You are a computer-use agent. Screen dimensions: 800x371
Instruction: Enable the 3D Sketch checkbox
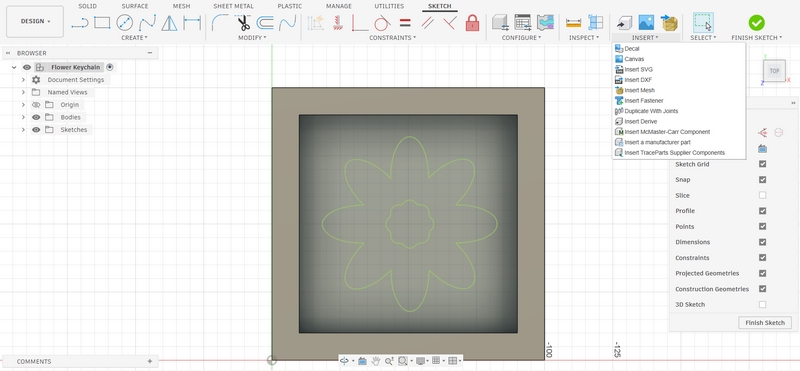(762, 305)
